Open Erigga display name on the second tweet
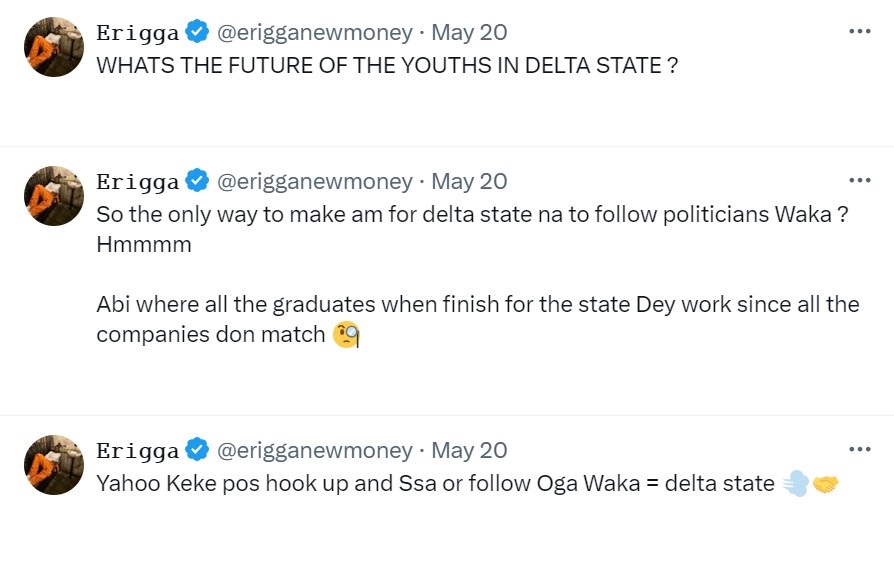The width and height of the screenshot is (894, 562). 137,182
